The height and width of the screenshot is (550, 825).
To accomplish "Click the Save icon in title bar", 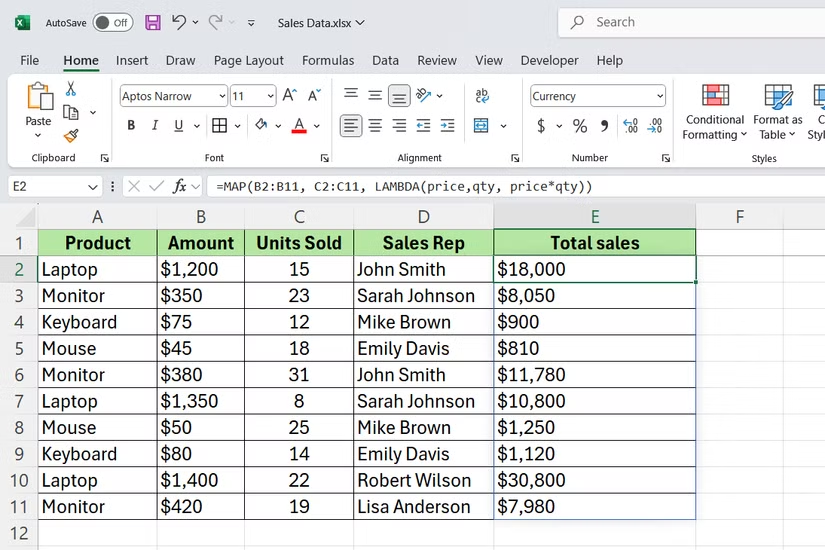I will tap(152, 22).
